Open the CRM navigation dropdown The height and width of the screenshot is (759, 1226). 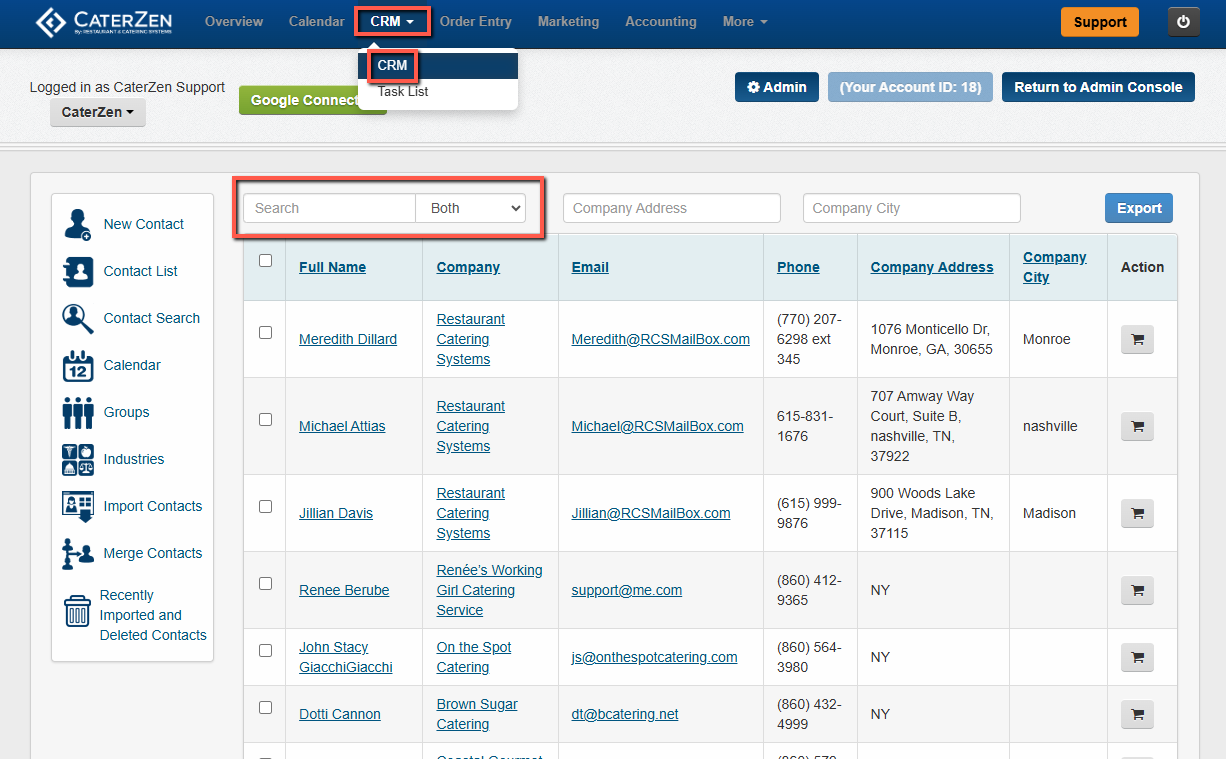(x=392, y=21)
